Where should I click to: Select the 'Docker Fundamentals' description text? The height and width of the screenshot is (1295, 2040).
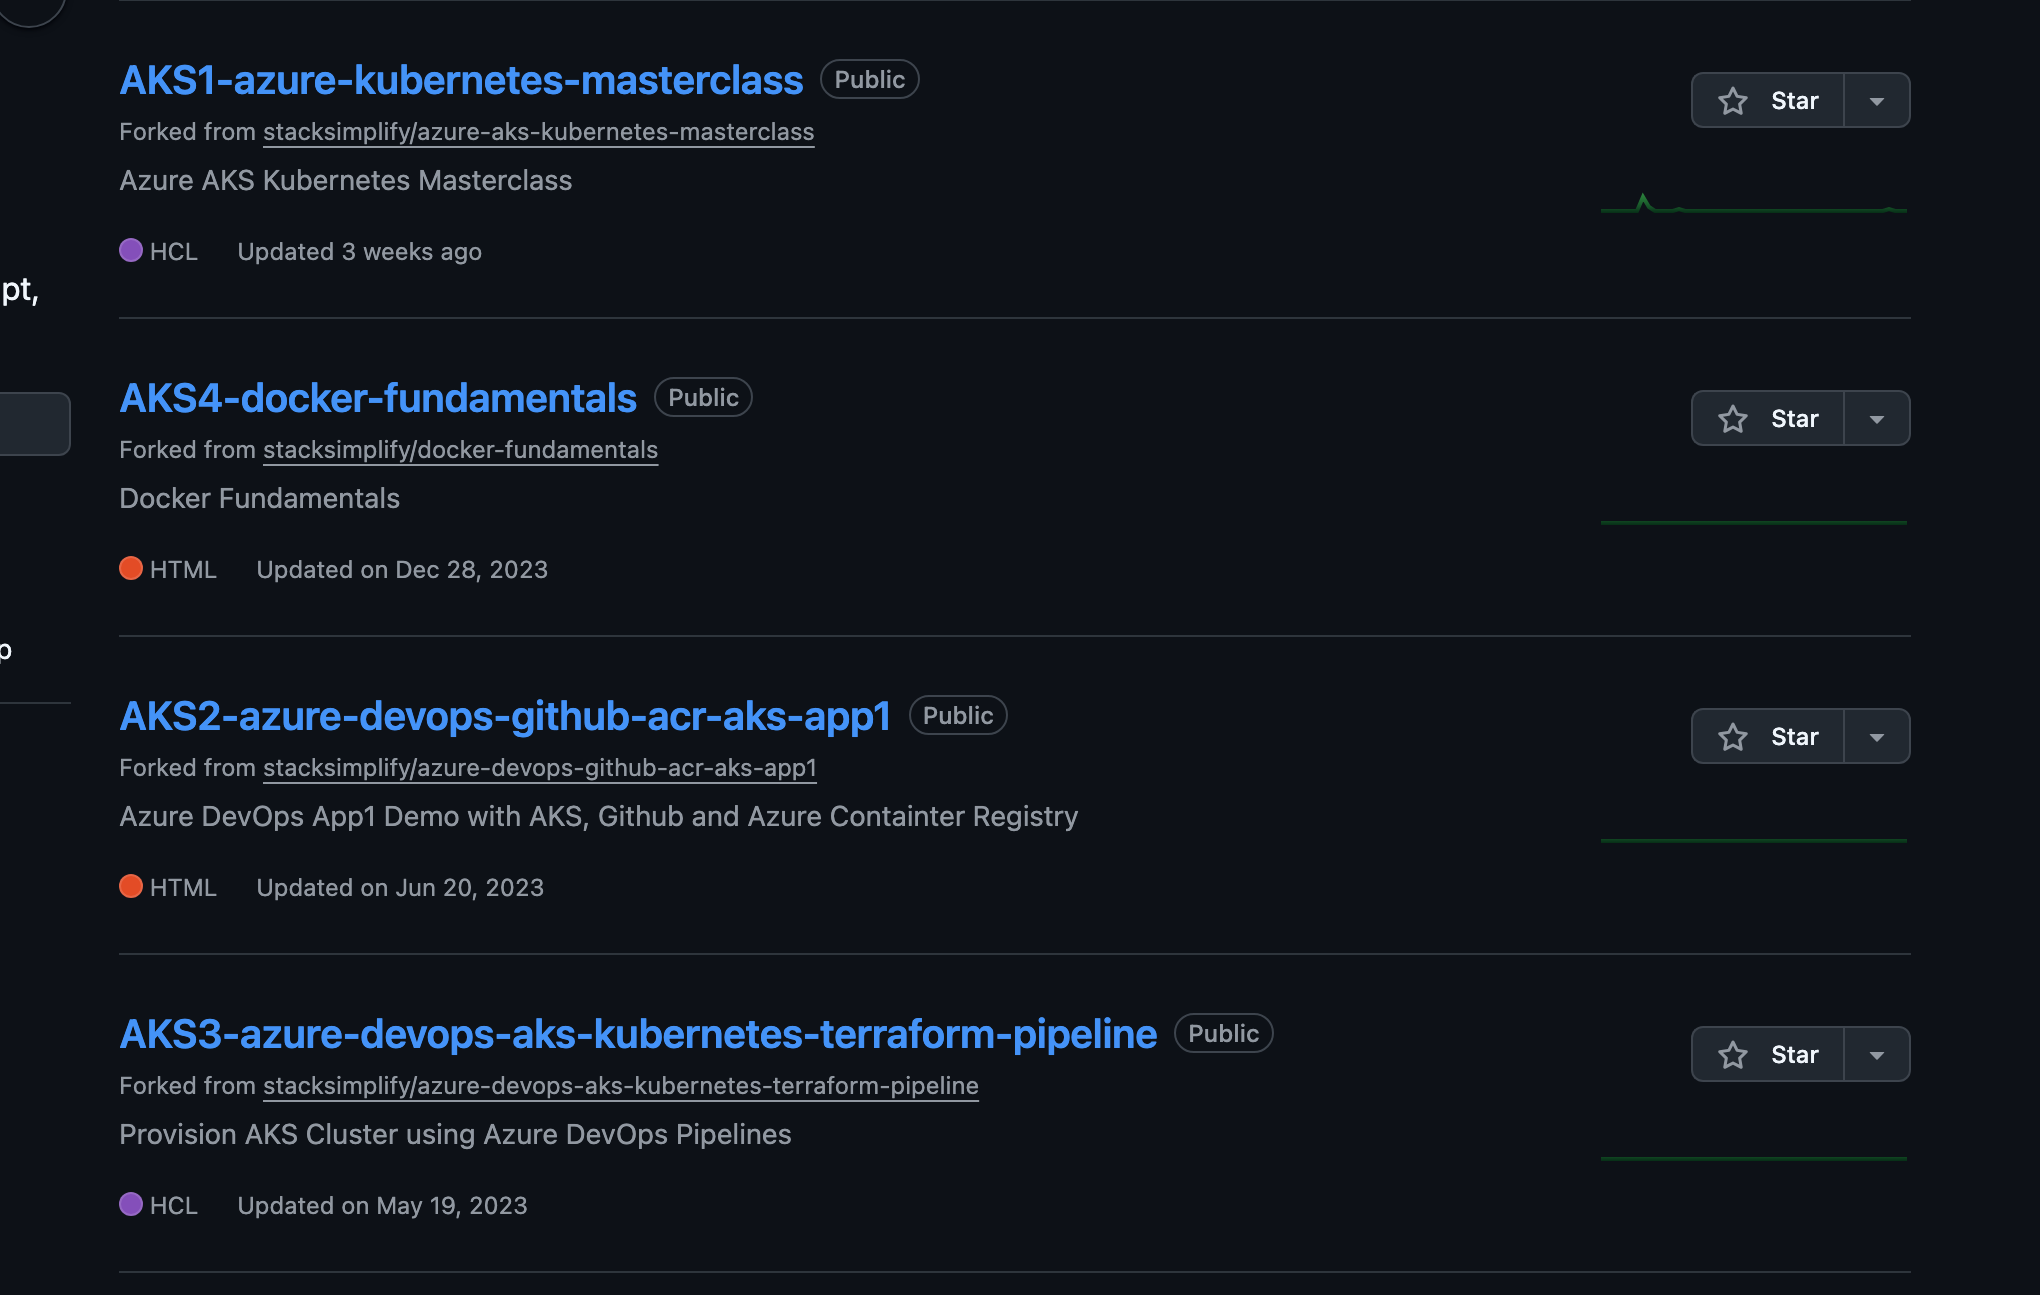click(260, 499)
